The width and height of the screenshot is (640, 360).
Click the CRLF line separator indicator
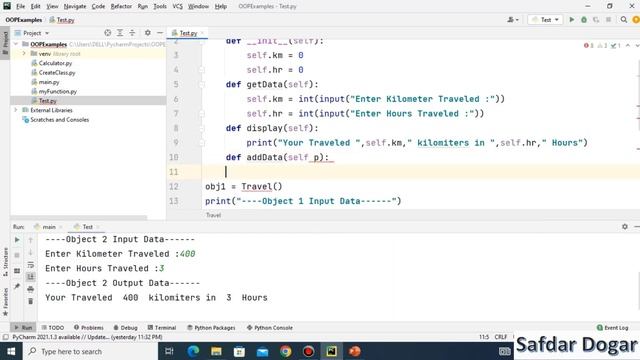500,337
